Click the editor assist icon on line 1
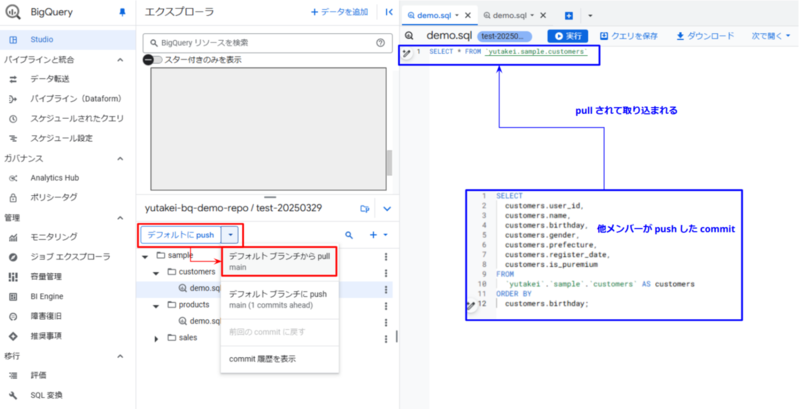Image resolution: width=800 pixels, height=409 pixels. [407, 53]
